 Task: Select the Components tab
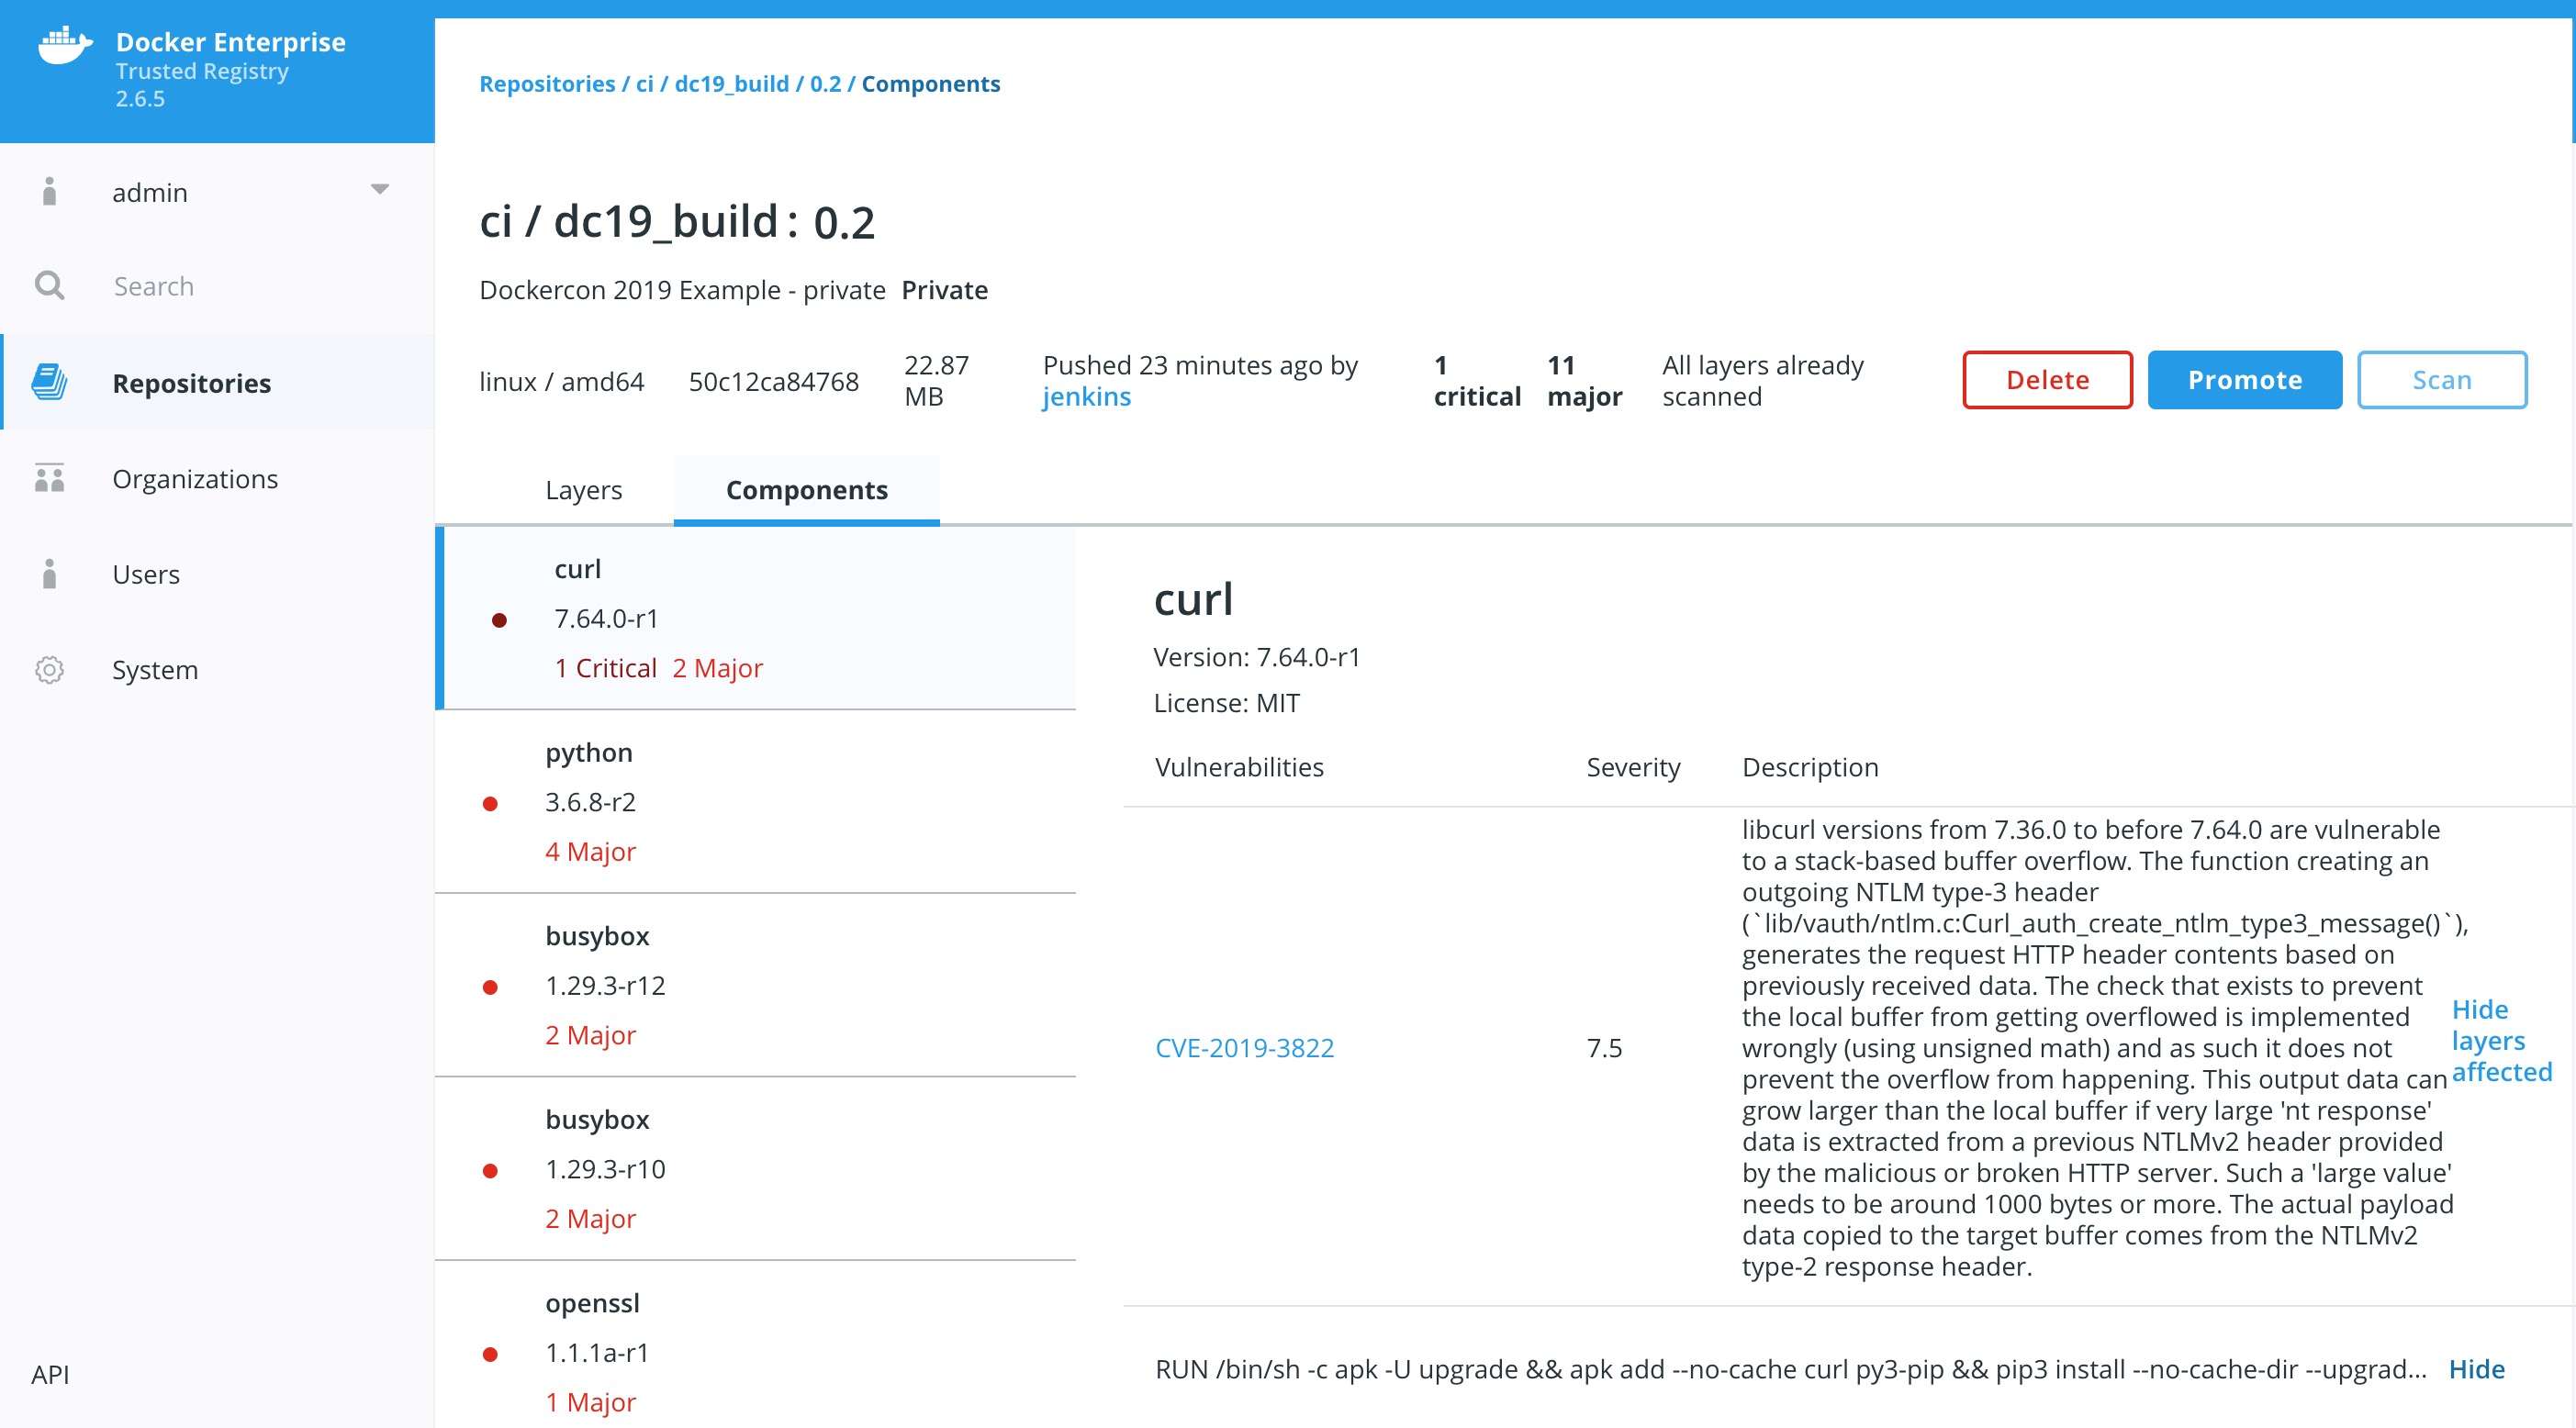(x=806, y=490)
